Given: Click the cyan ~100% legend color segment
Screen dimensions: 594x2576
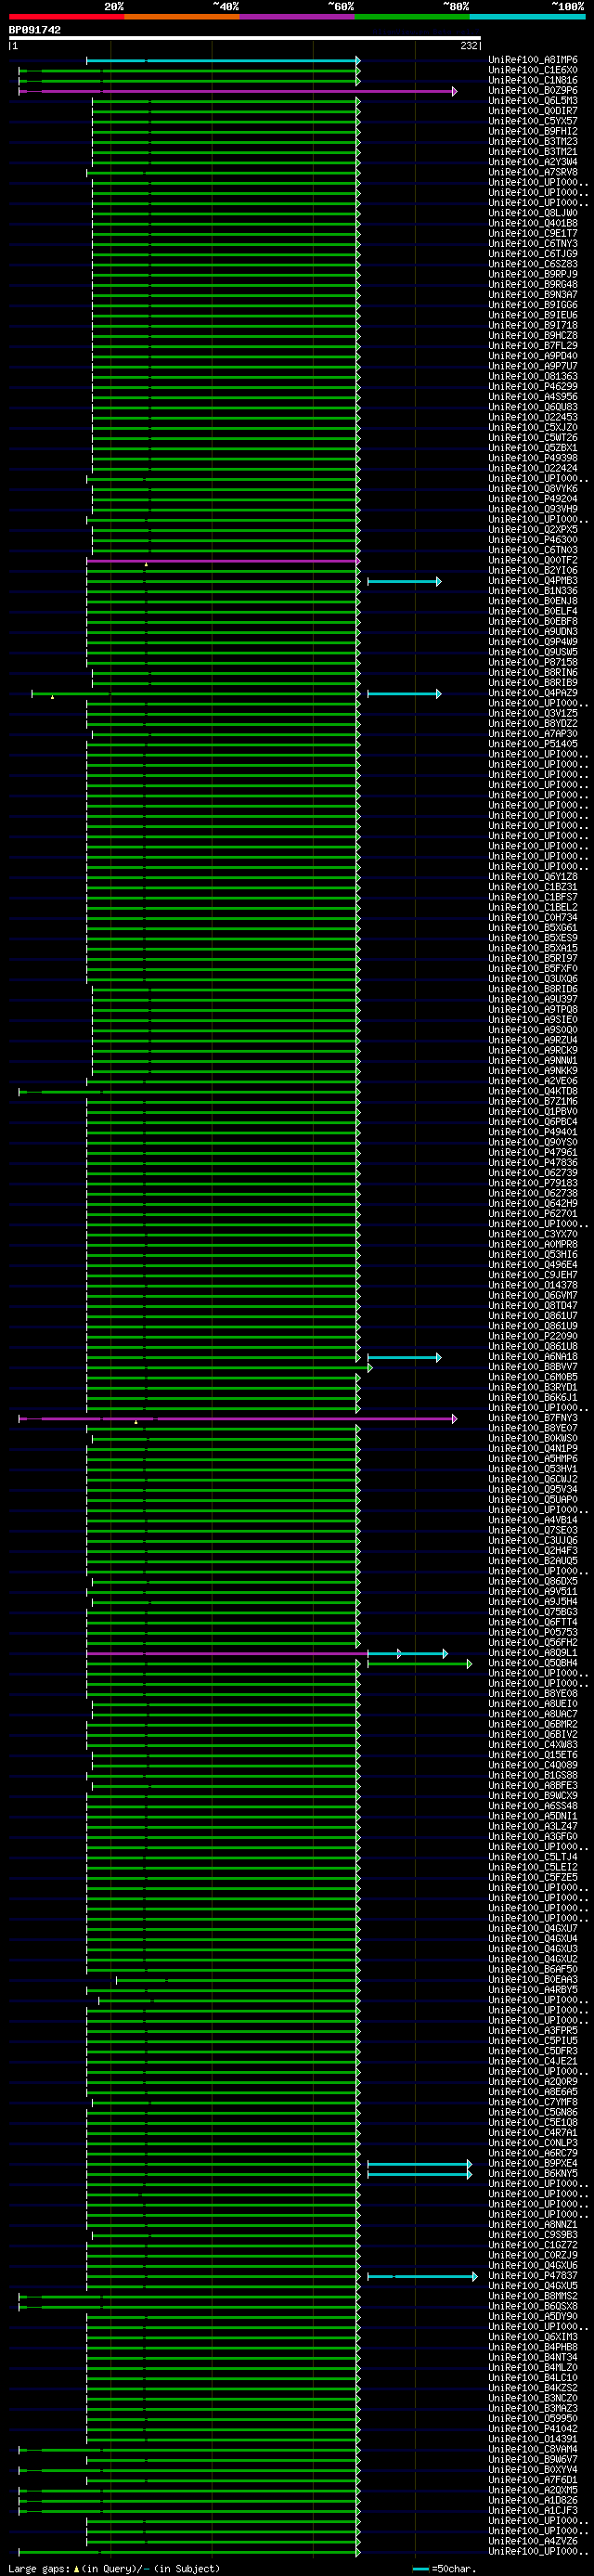Looking at the screenshot, I should (x=527, y=17).
